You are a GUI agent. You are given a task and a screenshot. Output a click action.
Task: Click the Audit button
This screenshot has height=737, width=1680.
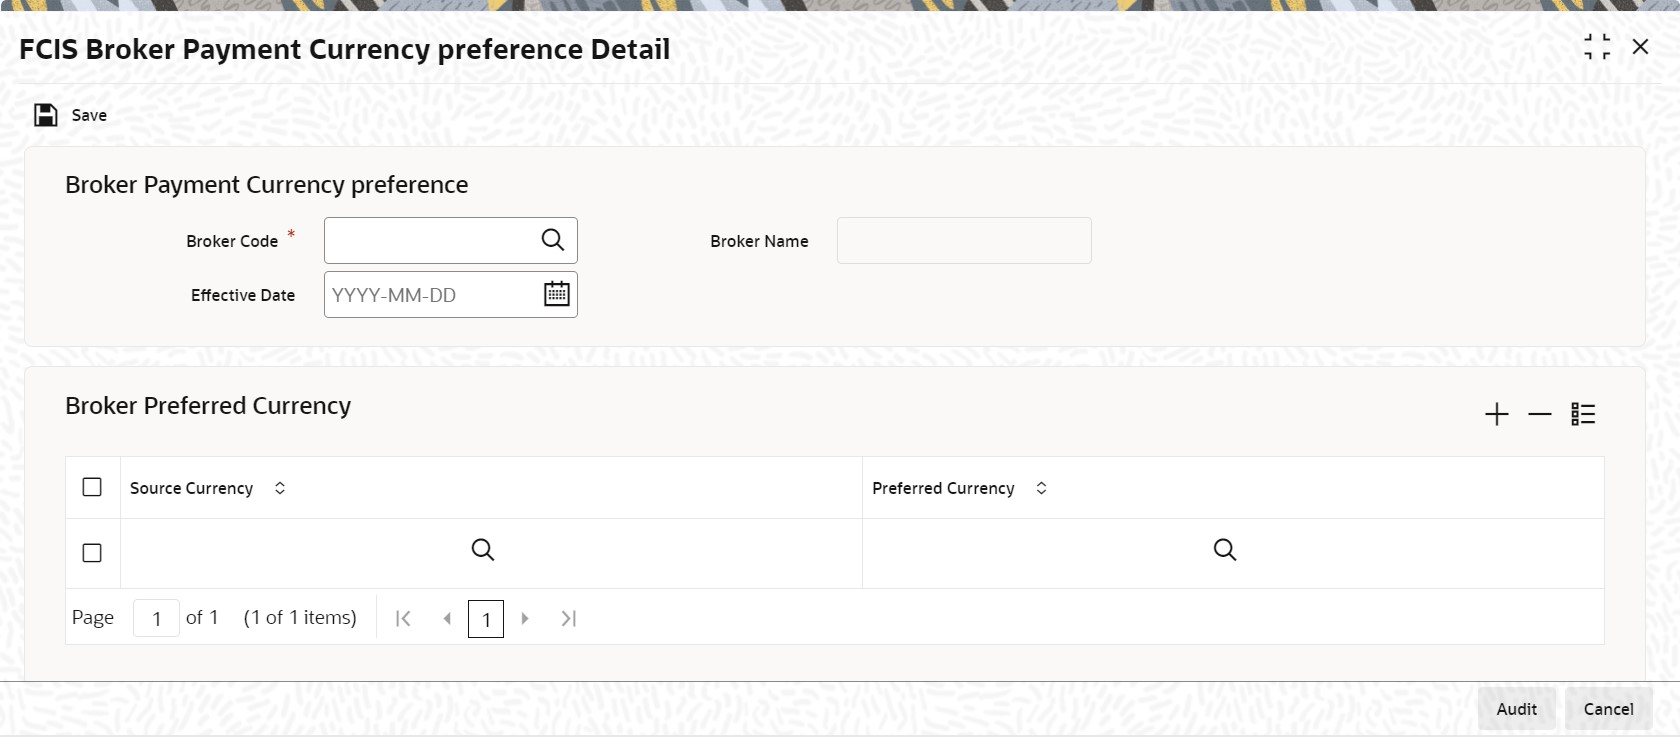1517,709
